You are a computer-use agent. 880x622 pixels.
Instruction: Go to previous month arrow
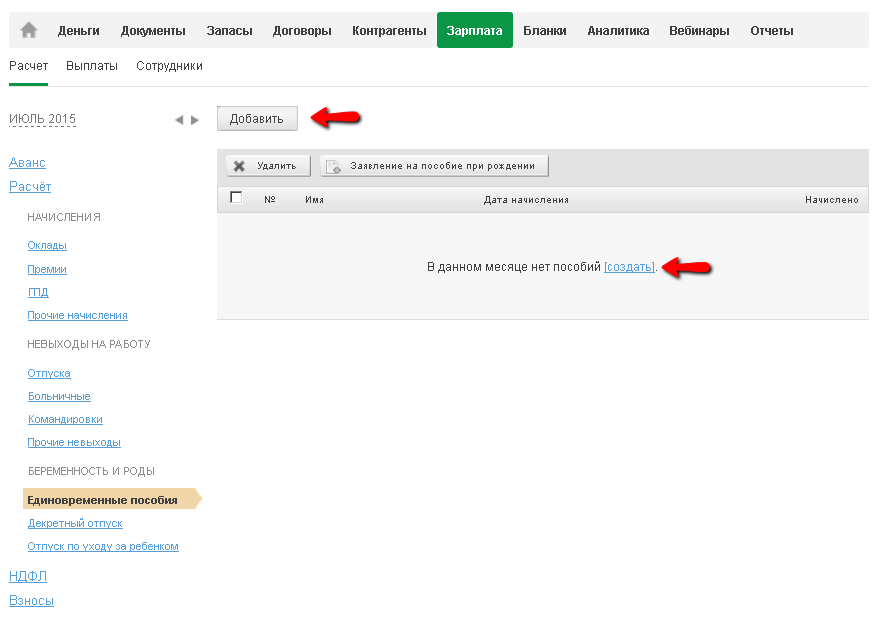point(179,120)
